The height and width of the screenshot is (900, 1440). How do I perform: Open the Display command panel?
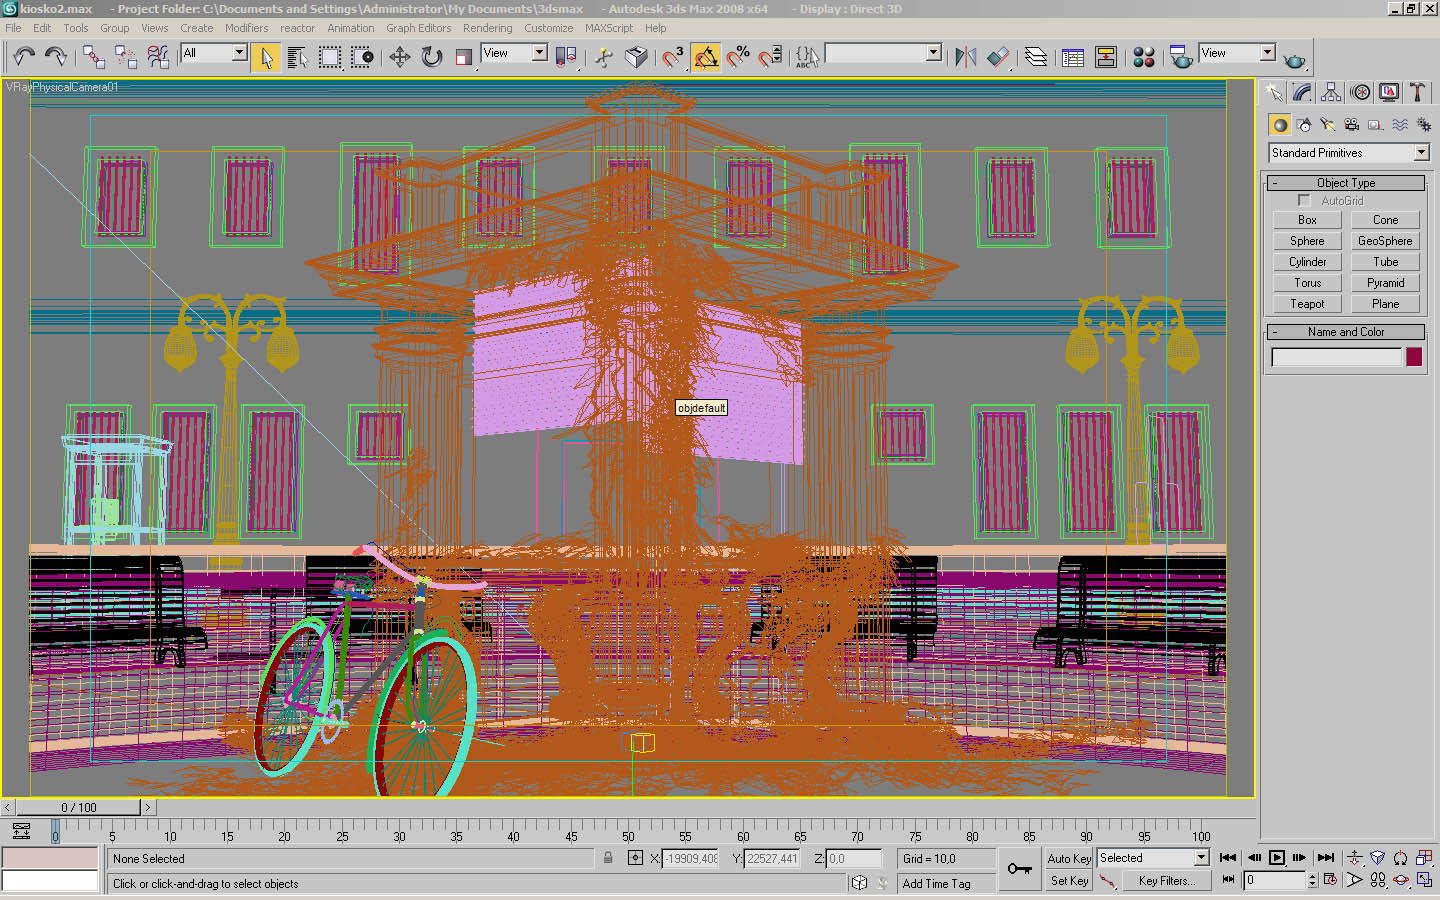1389,92
